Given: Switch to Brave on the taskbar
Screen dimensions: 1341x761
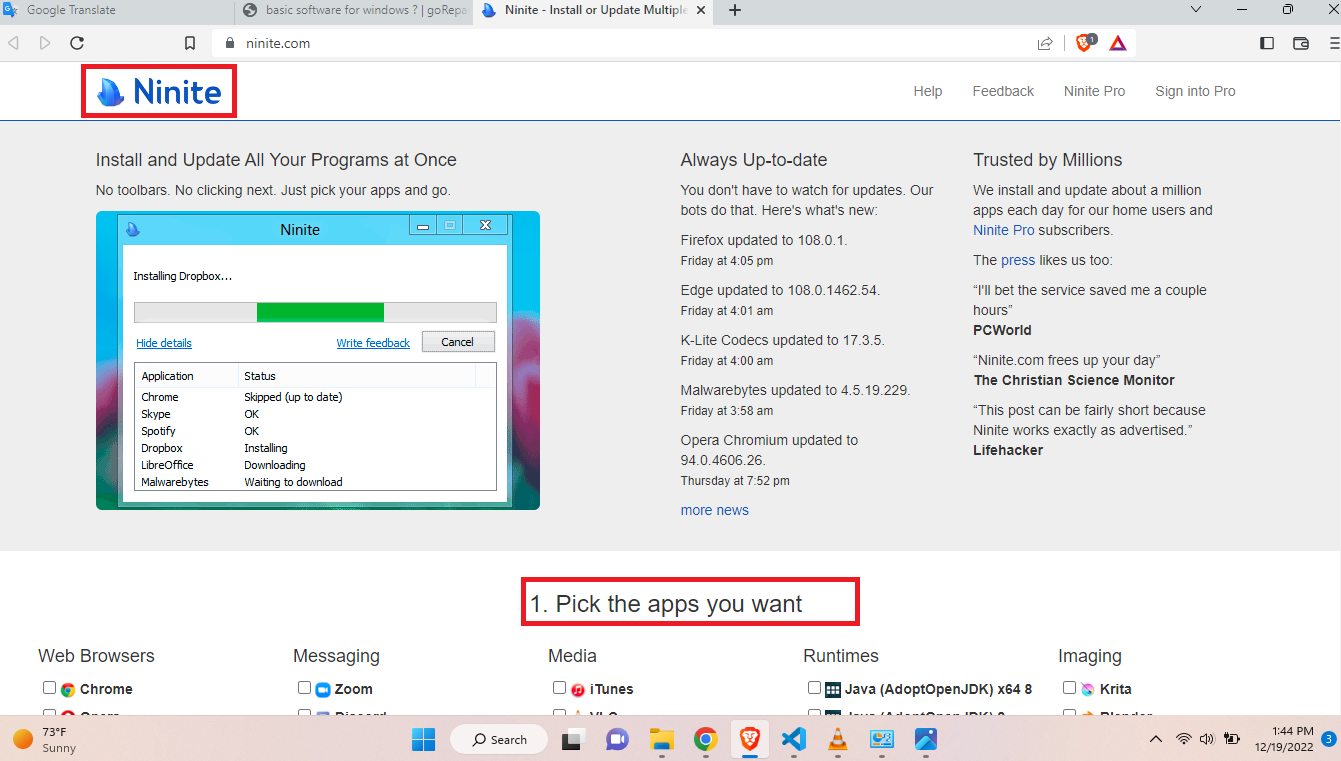Looking at the screenshot, I should point(749,740).
